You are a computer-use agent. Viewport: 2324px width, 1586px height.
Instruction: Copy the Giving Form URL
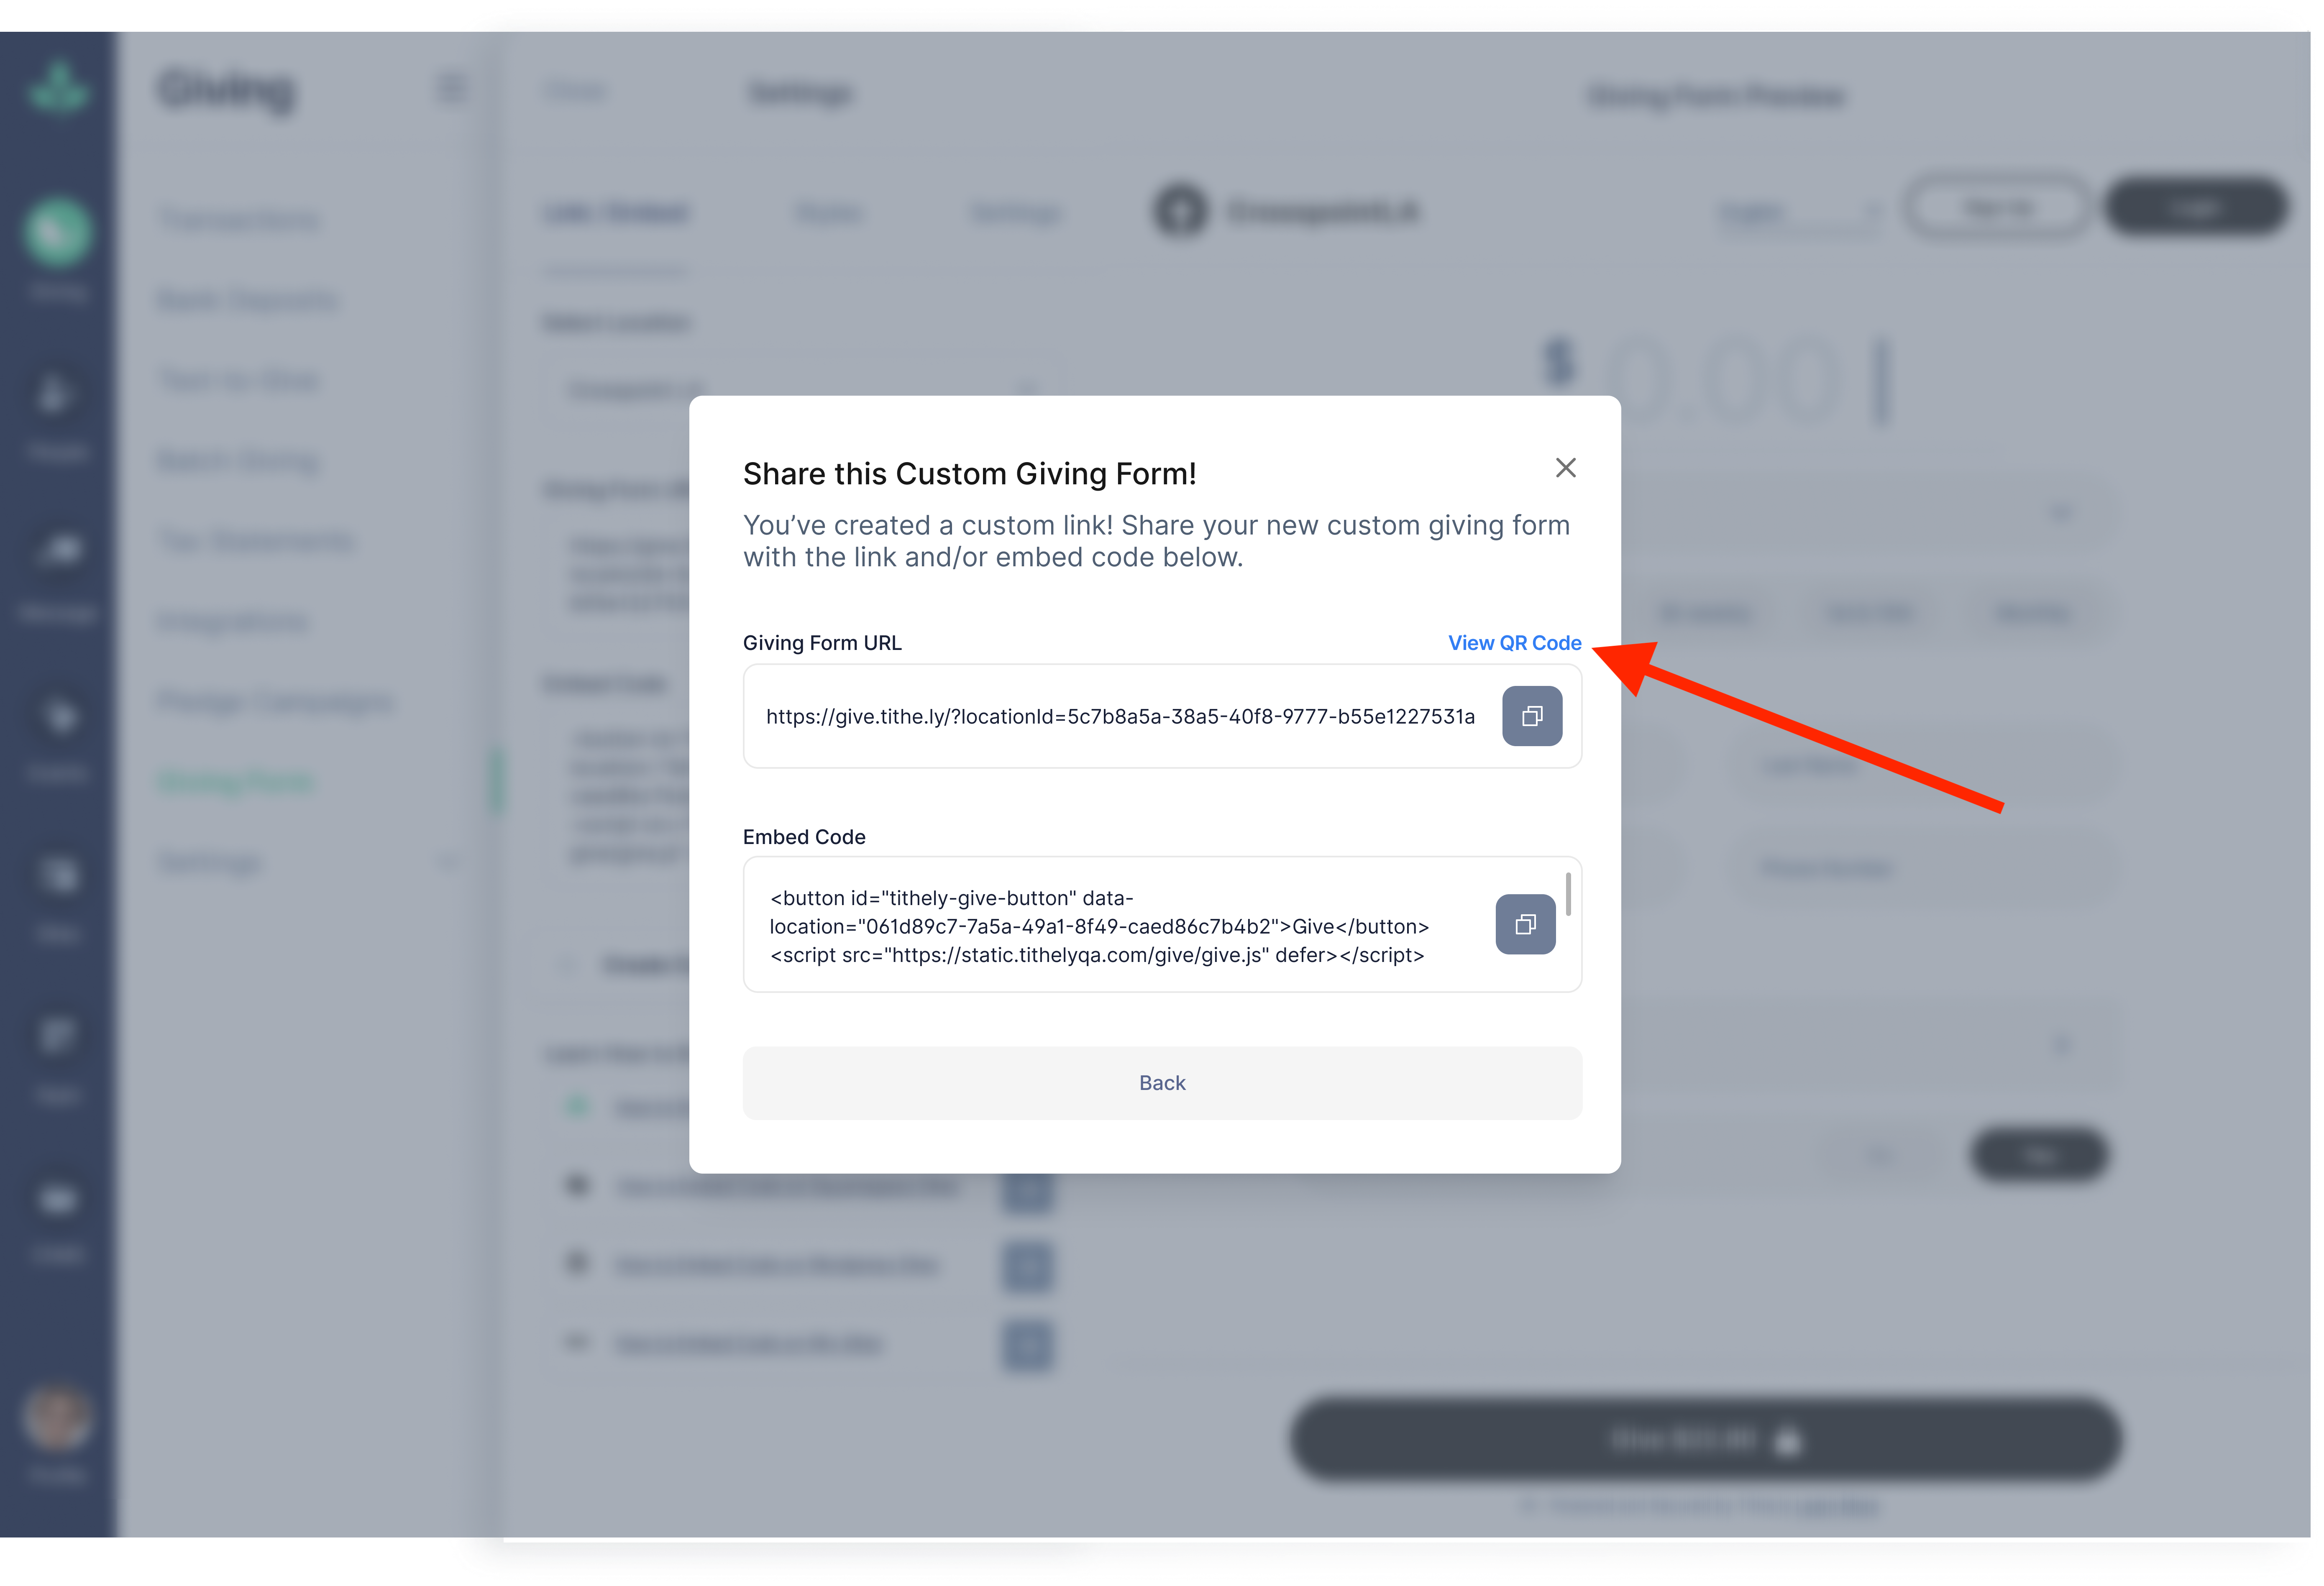pyautogui.click(x=1532, y=716)
